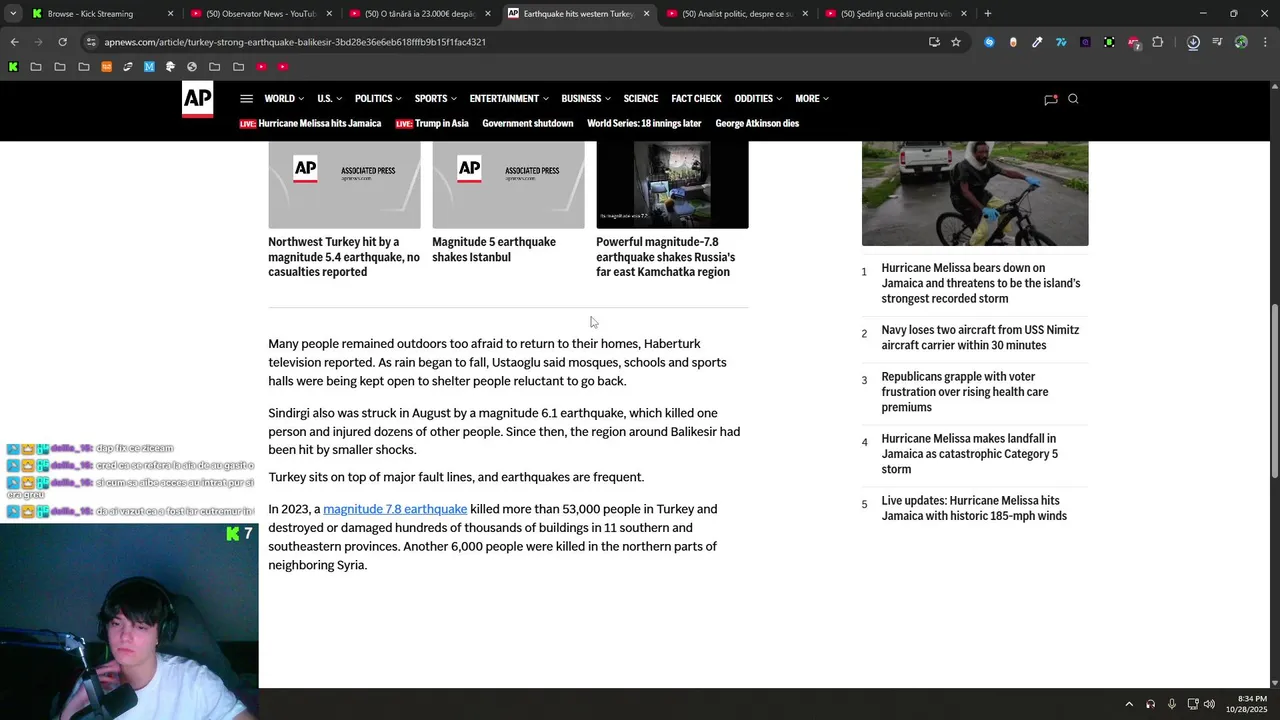The width and height of the screenshot is (1280, 720).
Task: Click the cyclist photo in most-read sidebar
Action: tap(975, 194)
